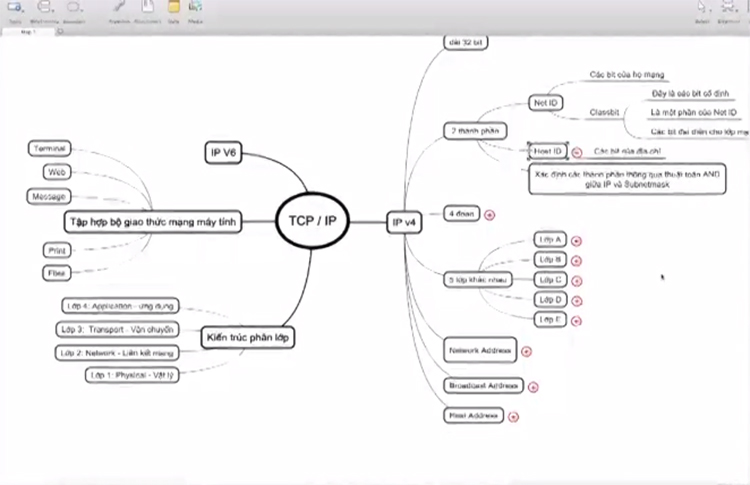Click the Boundary tool icon
The image size is (750, 485).
pyautogui.click(x=74, y=8)
